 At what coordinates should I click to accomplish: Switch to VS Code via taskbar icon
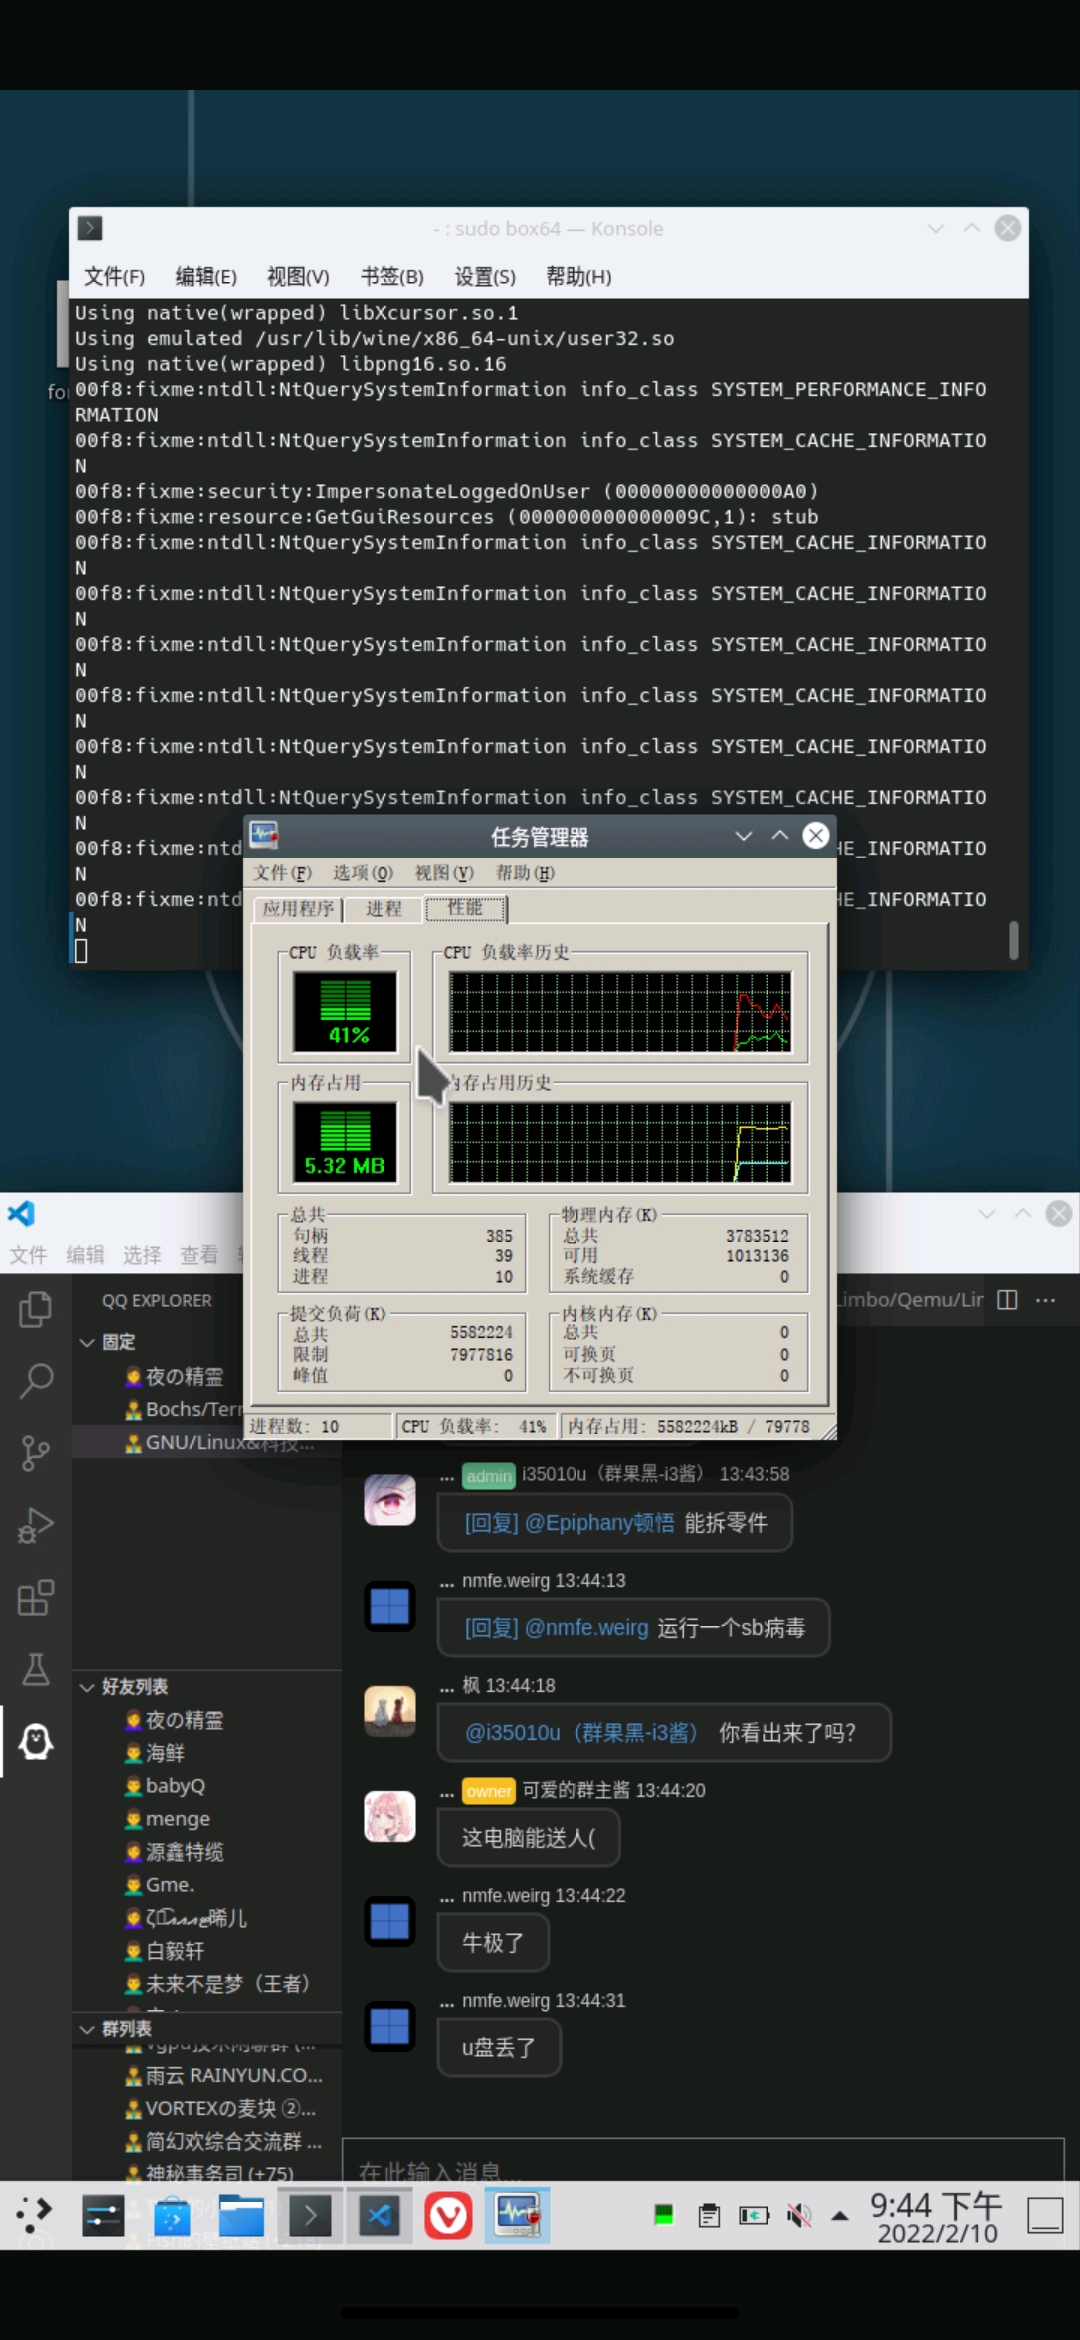click(379, 2216)
